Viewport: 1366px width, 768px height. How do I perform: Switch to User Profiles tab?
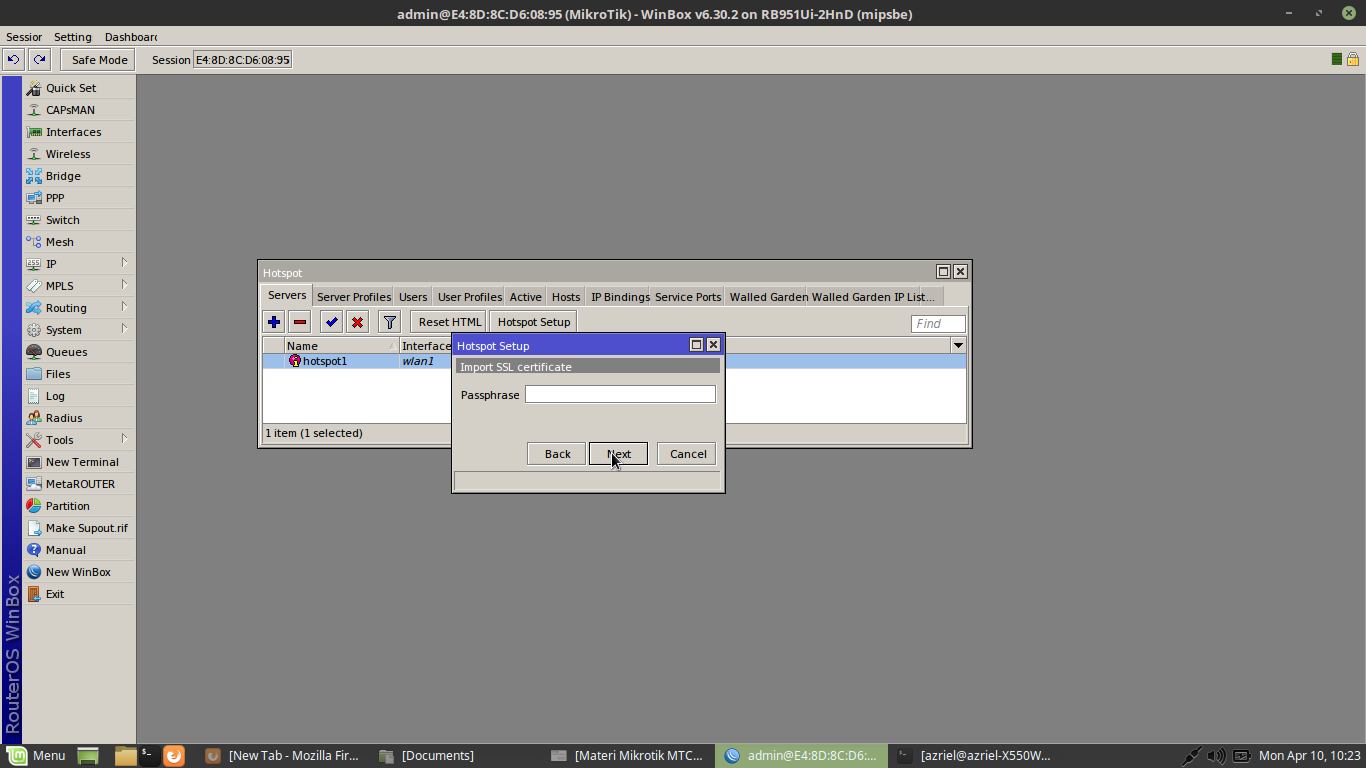[x=470, y=297]
